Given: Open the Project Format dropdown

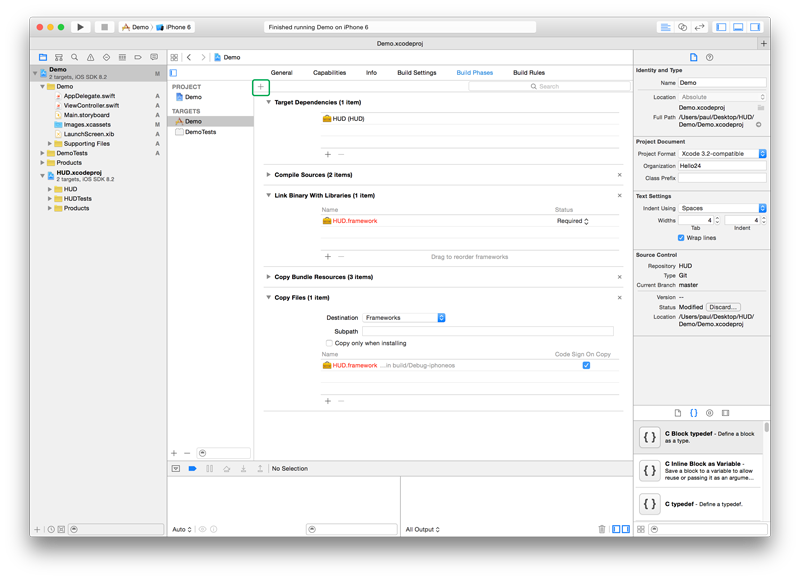Looking at the screenshot, I should [722, 154].
